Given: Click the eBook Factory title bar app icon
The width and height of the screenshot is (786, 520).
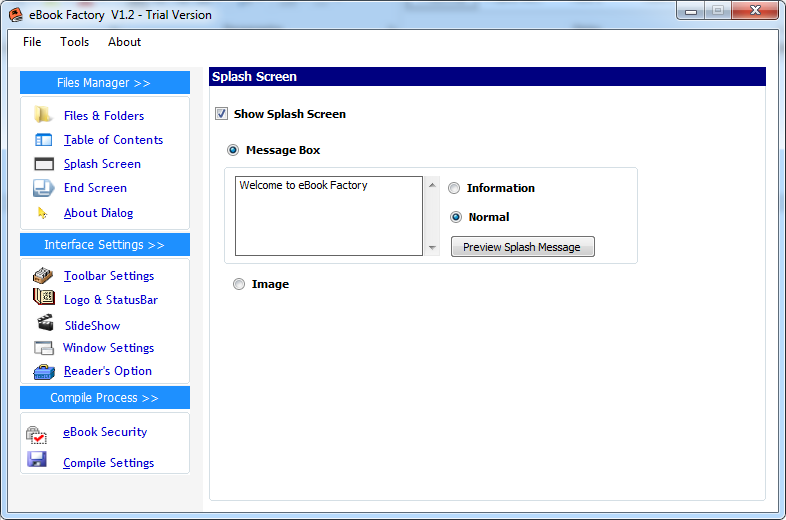Looking at the screenshot, I should 16,15.
